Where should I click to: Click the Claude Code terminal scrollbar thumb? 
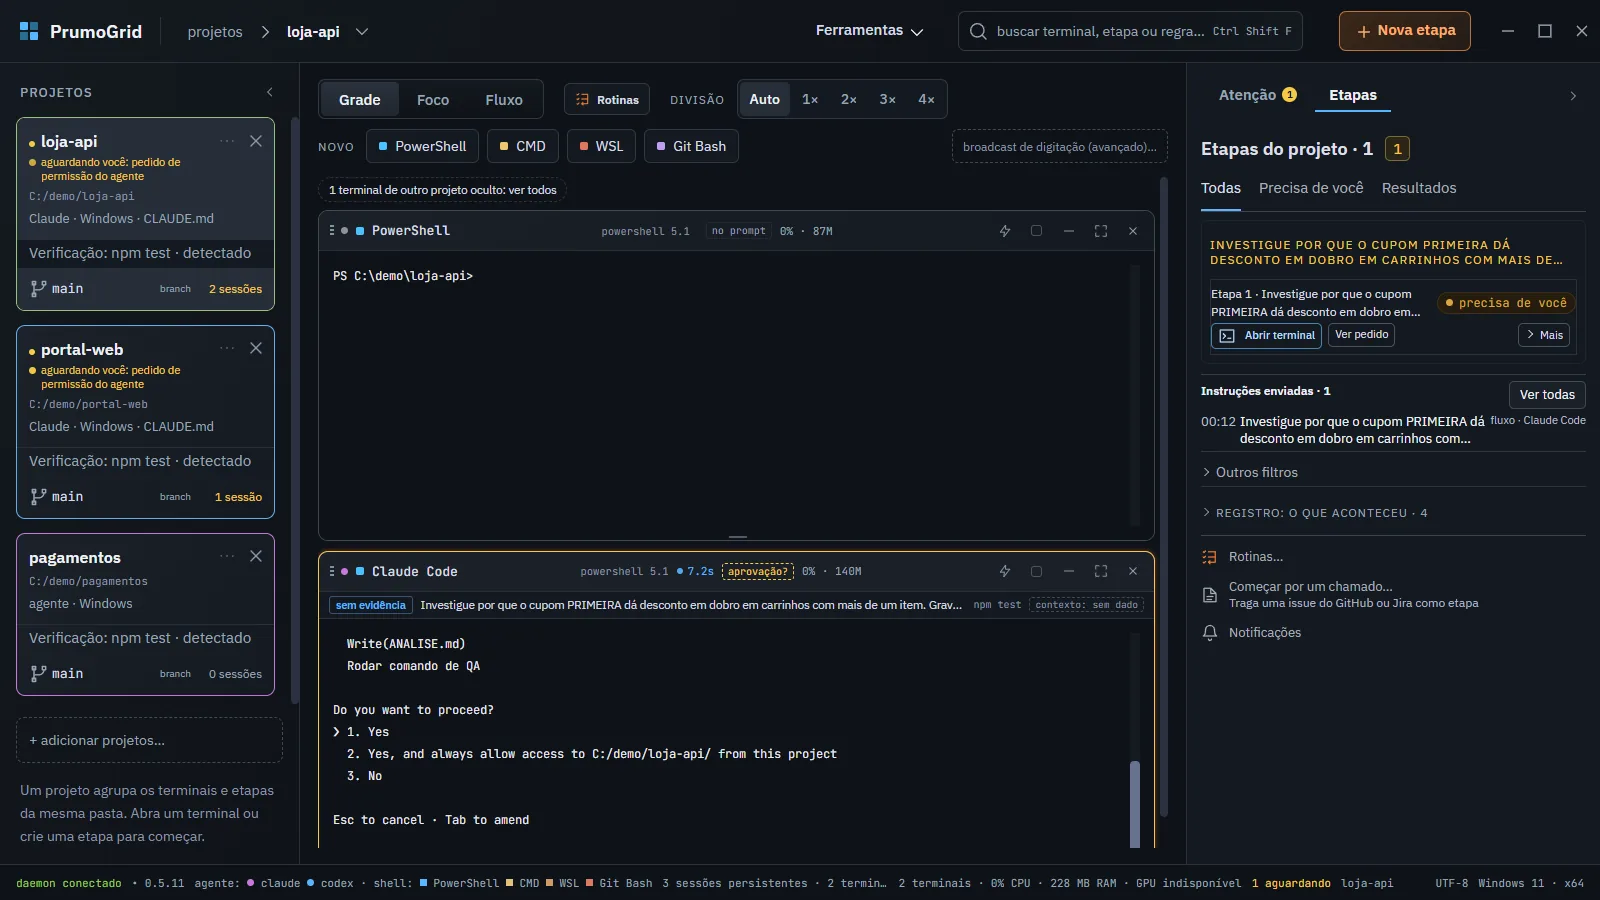point(1135,804)
